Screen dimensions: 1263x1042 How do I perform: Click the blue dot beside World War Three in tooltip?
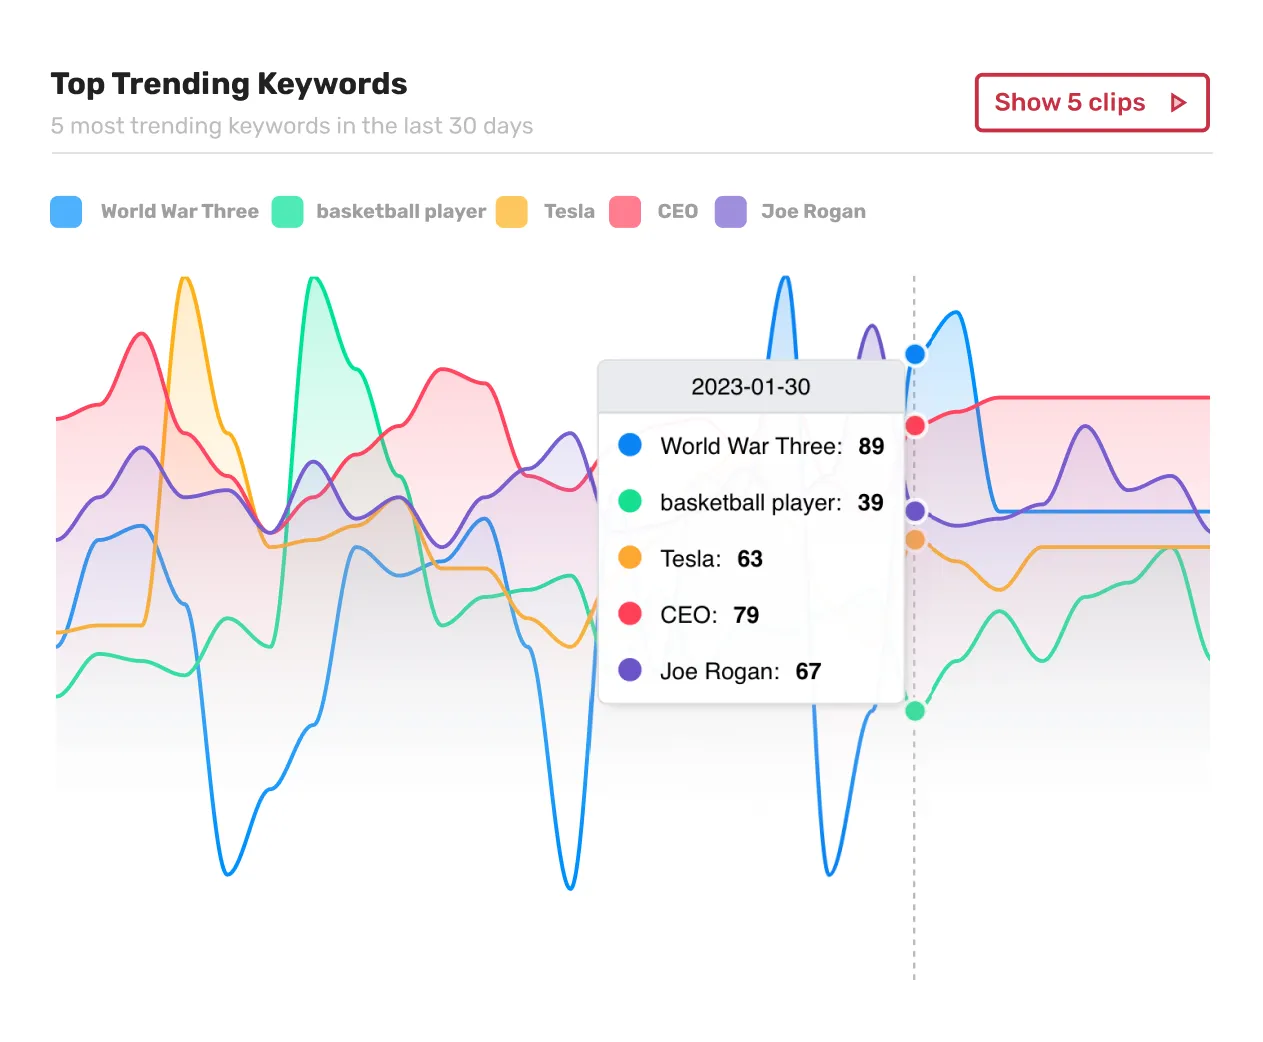[x=630, y=446]
